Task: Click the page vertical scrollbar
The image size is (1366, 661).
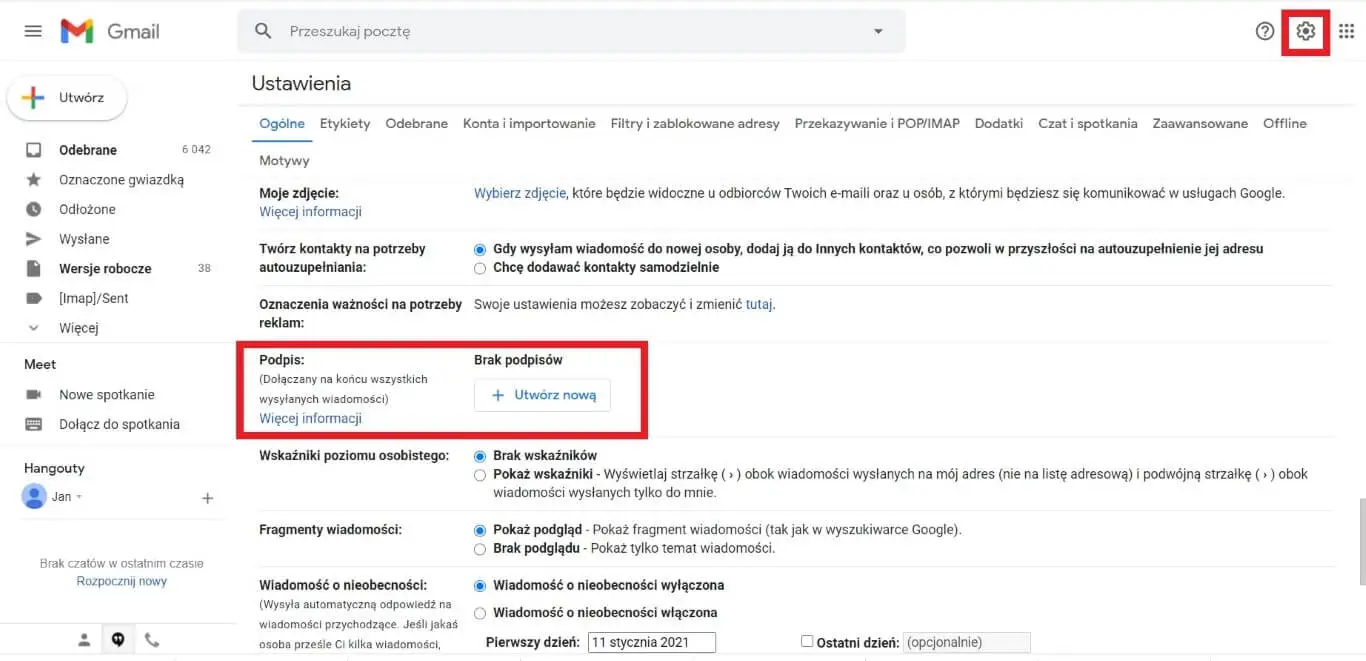Action: pos(1359,540)
